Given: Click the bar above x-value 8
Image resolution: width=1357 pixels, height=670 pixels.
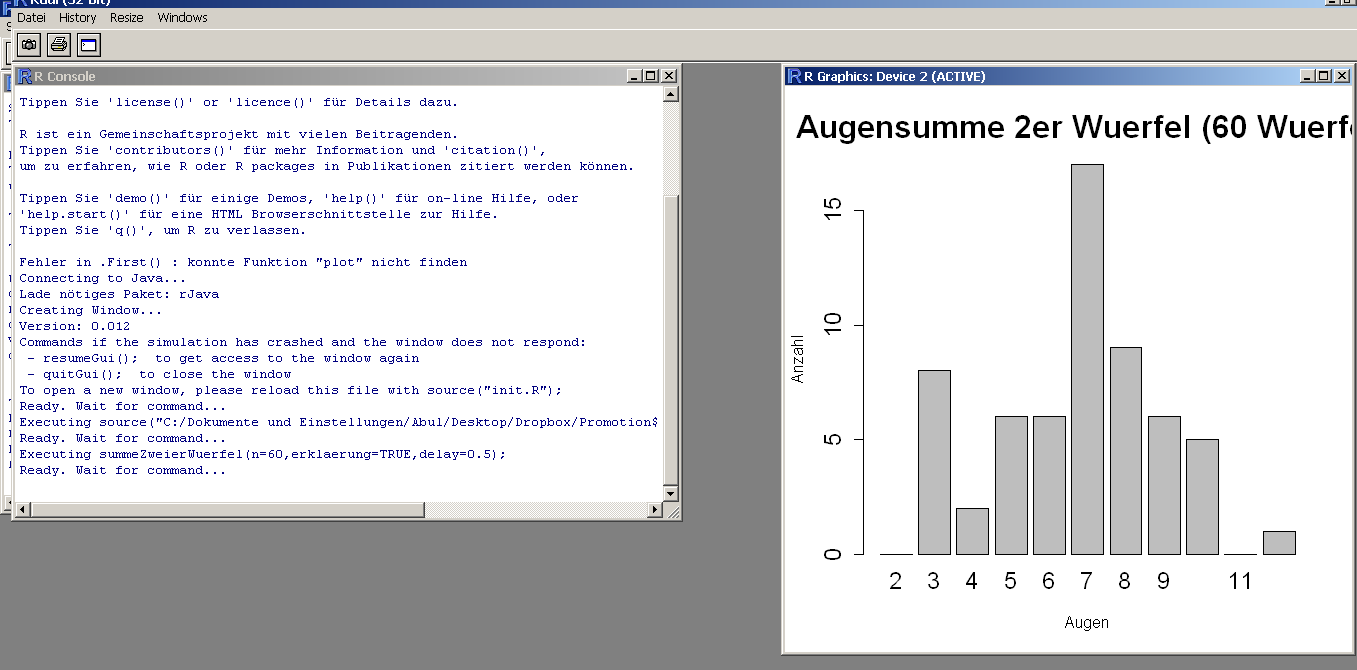Looking at the screenshot, I should tap(1125, 451).
